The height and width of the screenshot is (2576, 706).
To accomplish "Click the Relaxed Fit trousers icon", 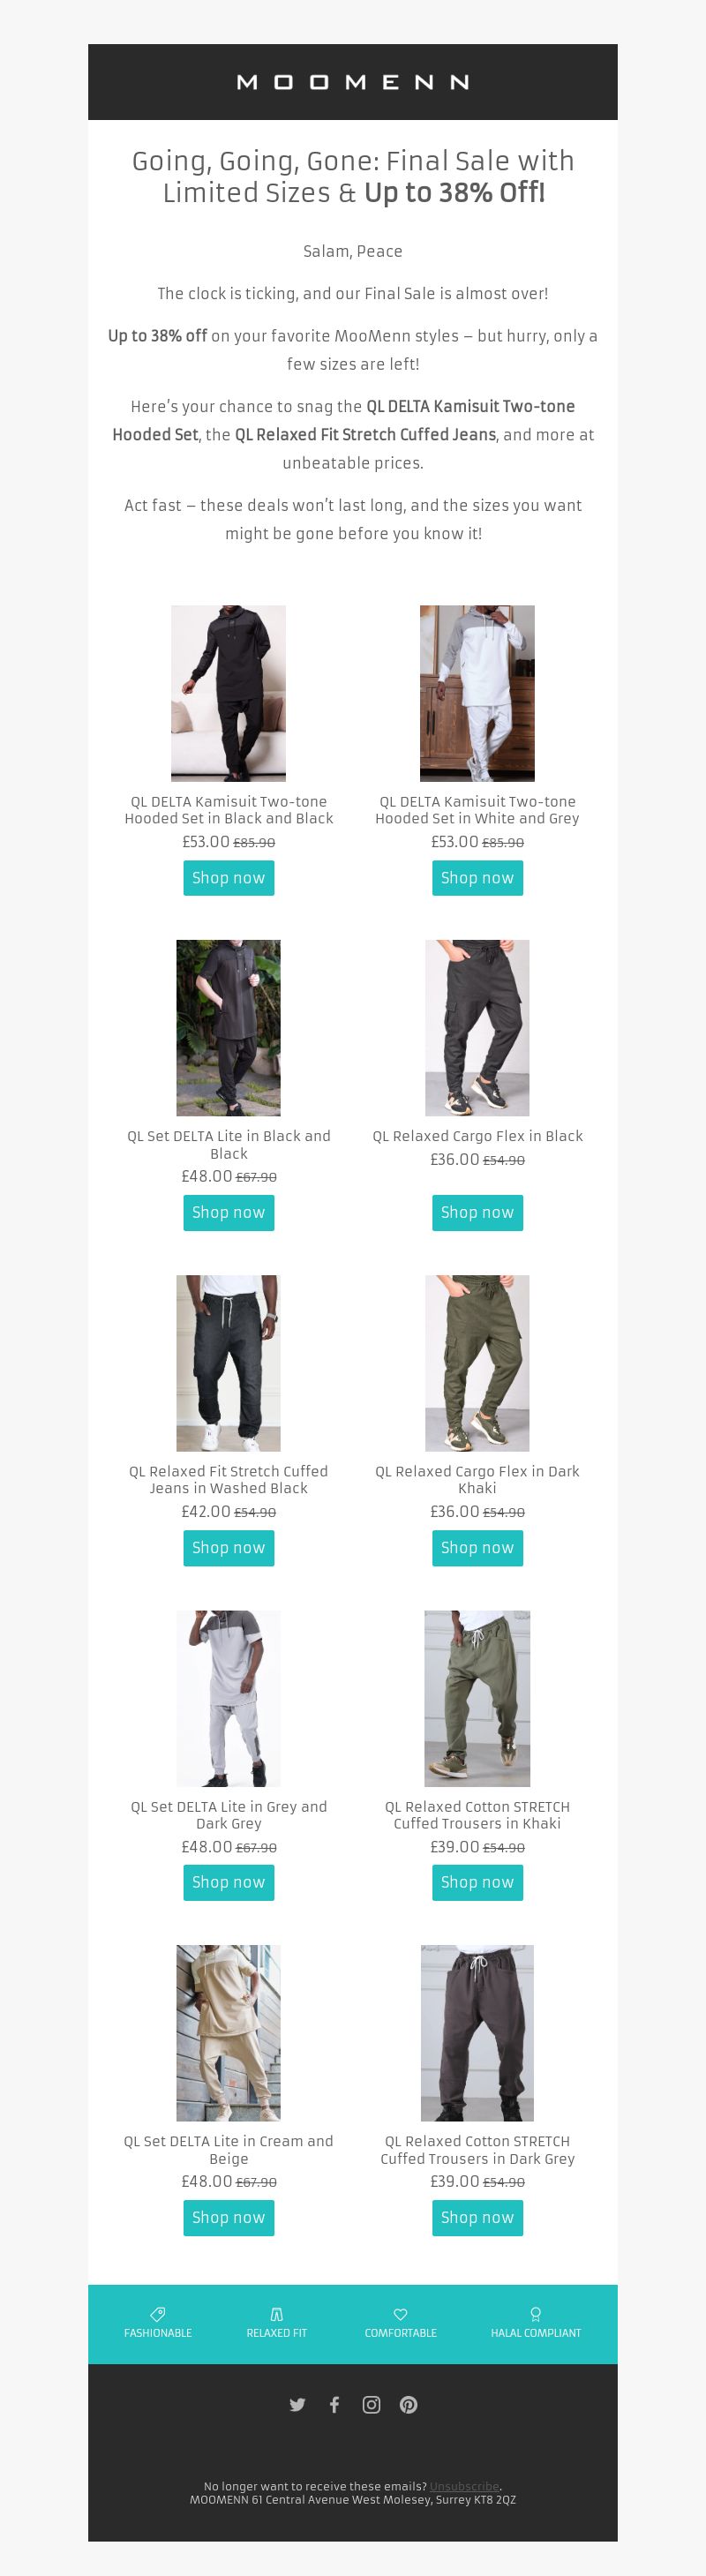I will coord(277,2314).
